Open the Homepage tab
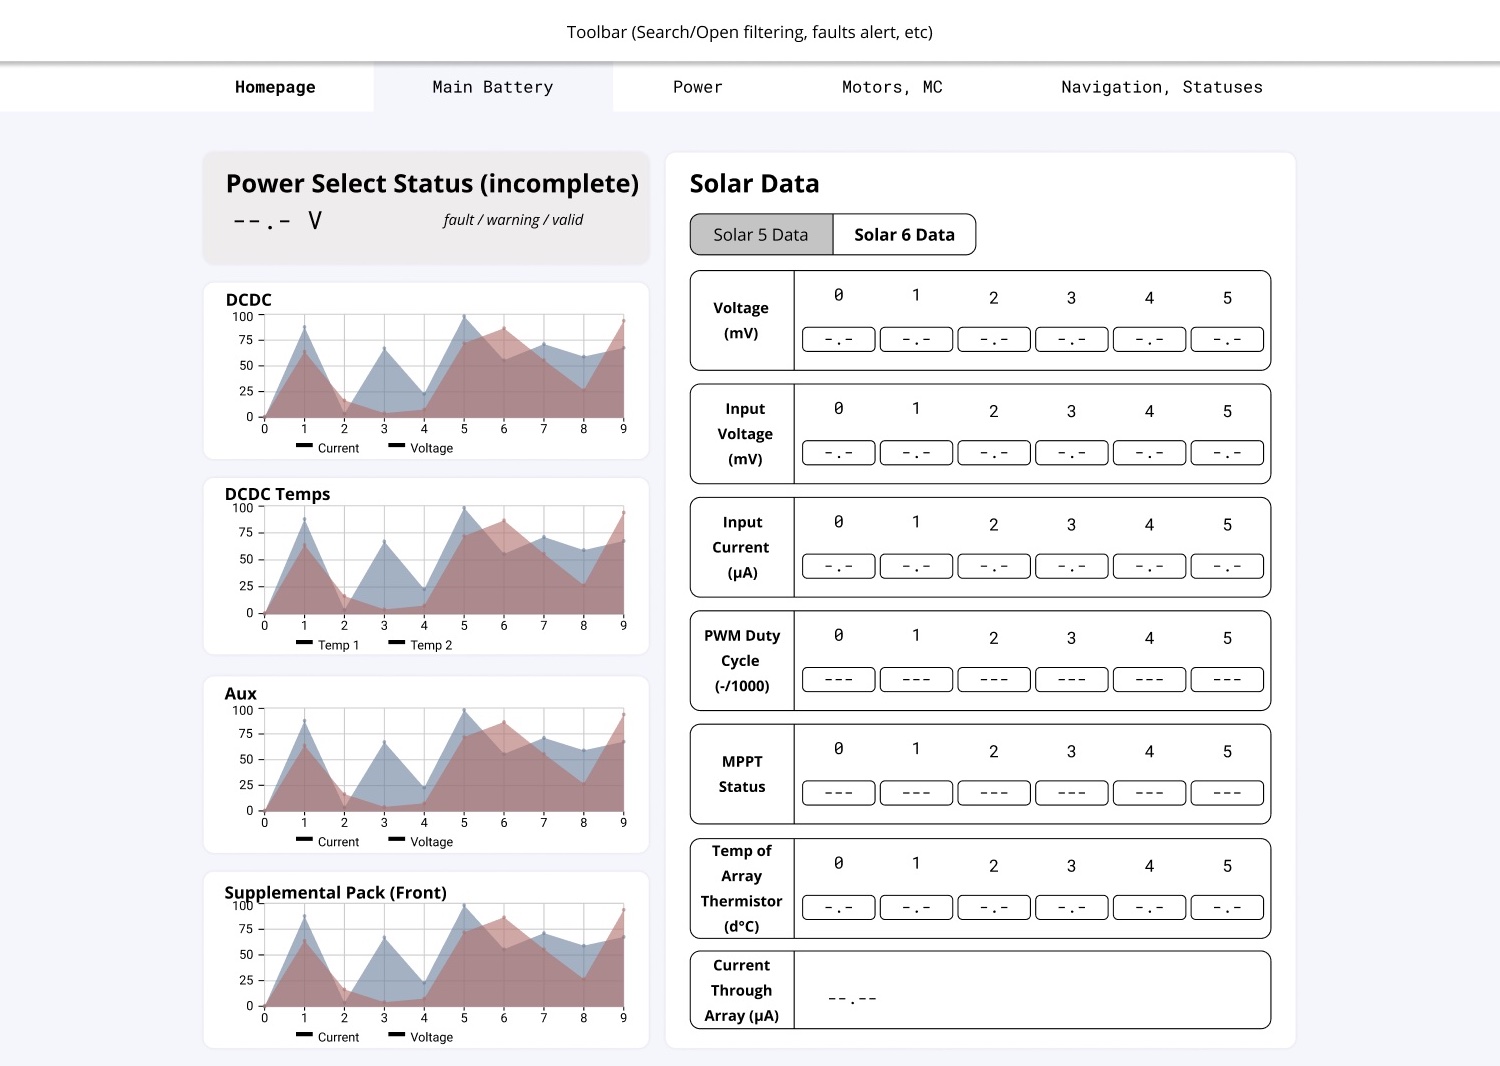1500x1066 pixels. (x=275, y=87)
